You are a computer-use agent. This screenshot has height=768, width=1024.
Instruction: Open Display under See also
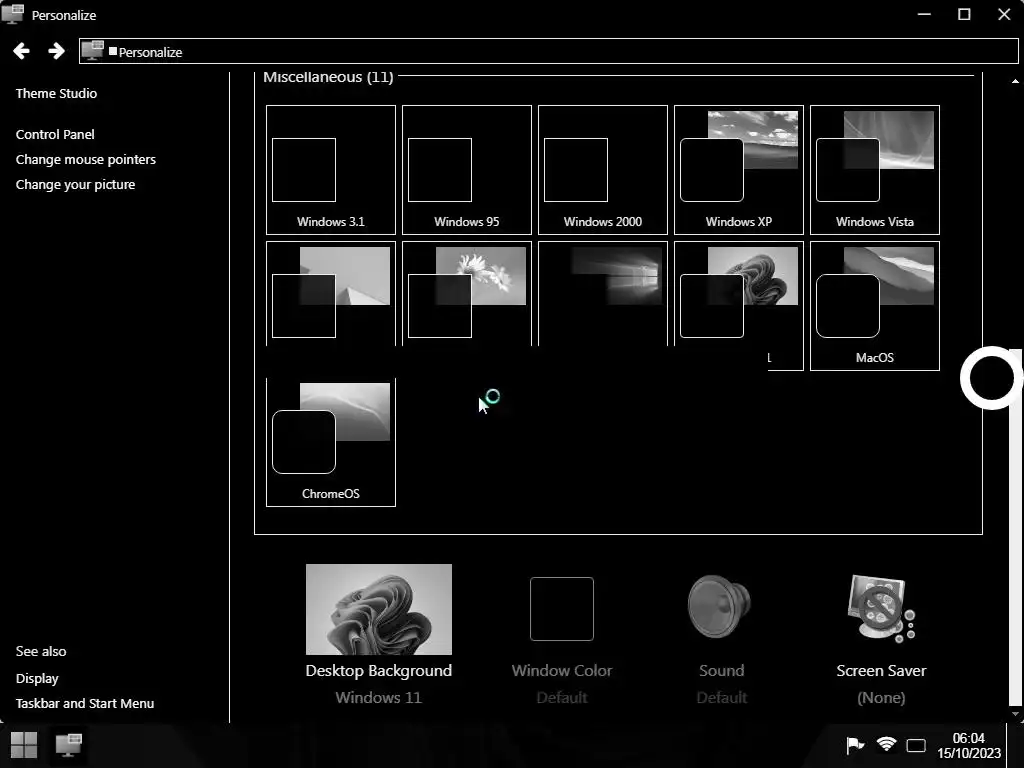click(x=37, y=679)
